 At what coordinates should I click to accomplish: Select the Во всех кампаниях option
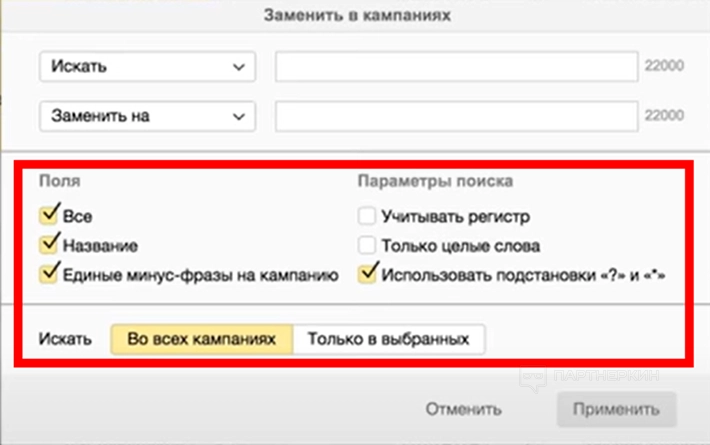(x=201, y=338)
